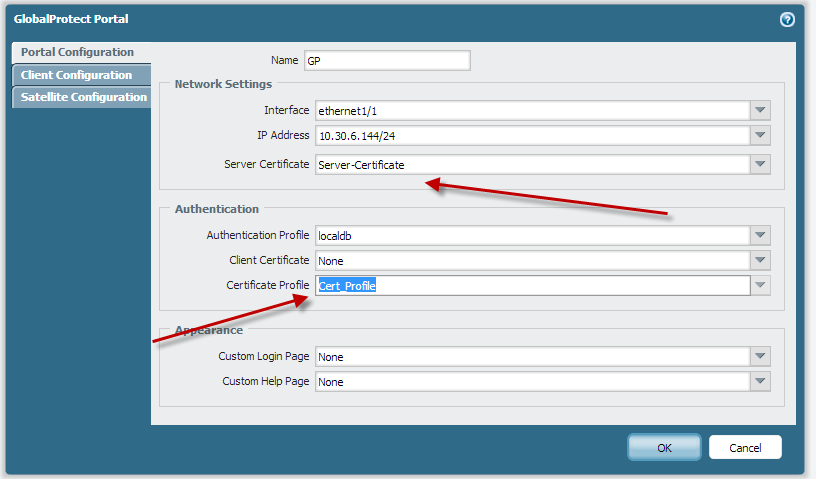Viewport: 816px width, 479px height.
Task: Click the Network Settings section heading
Action: [223, 84]
